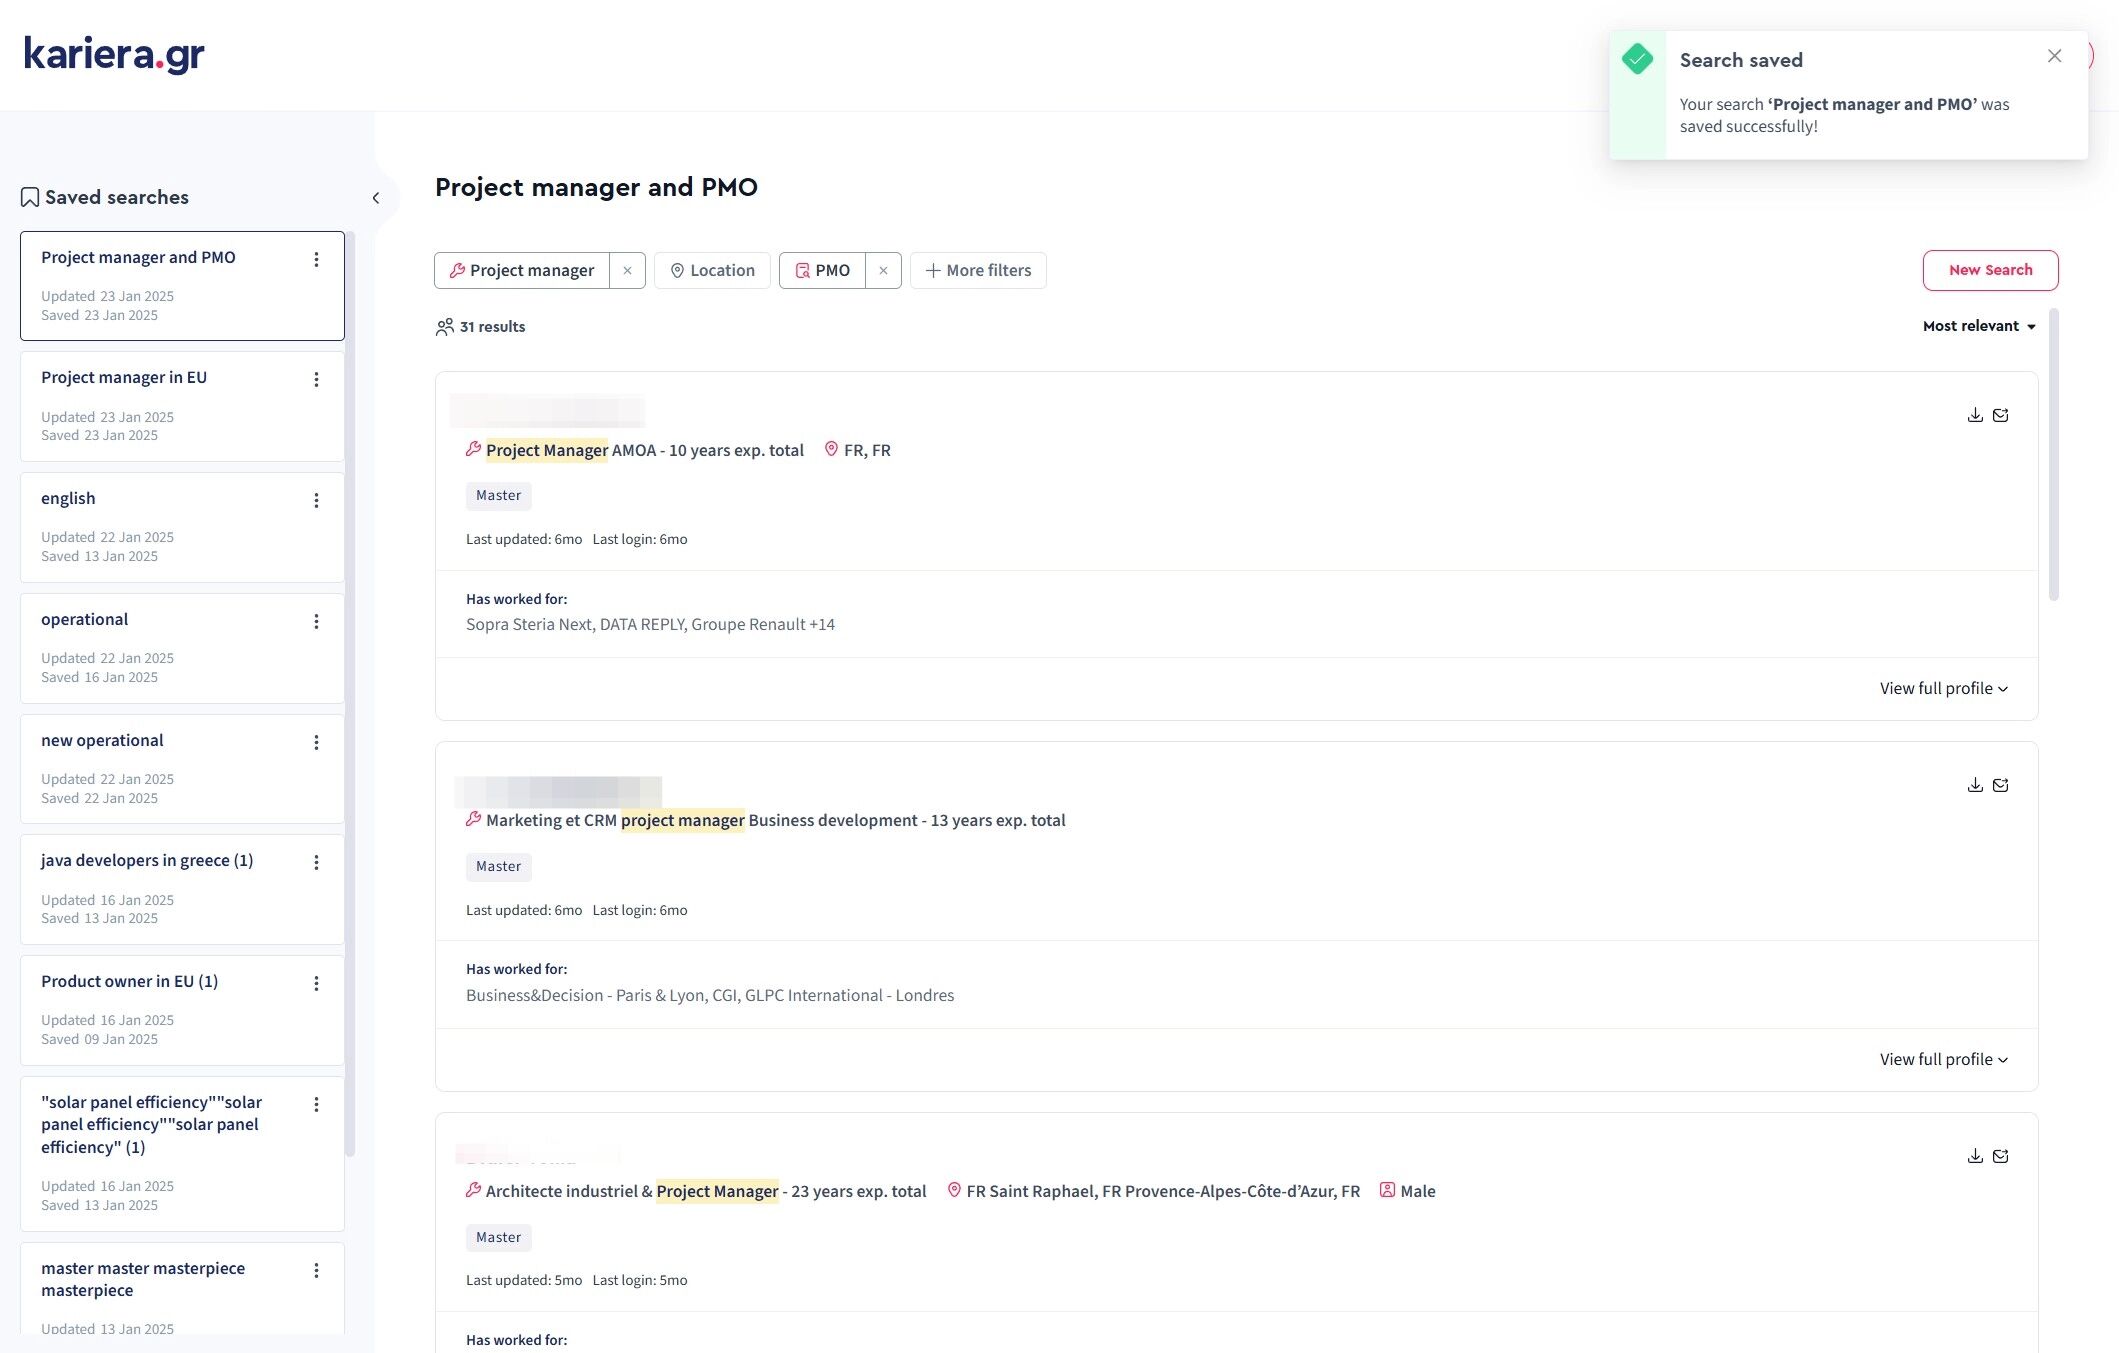Viewport: 2119px width, 1353px height.
Task: Dismiss the Search saved notification
Action: [2054, 56]
